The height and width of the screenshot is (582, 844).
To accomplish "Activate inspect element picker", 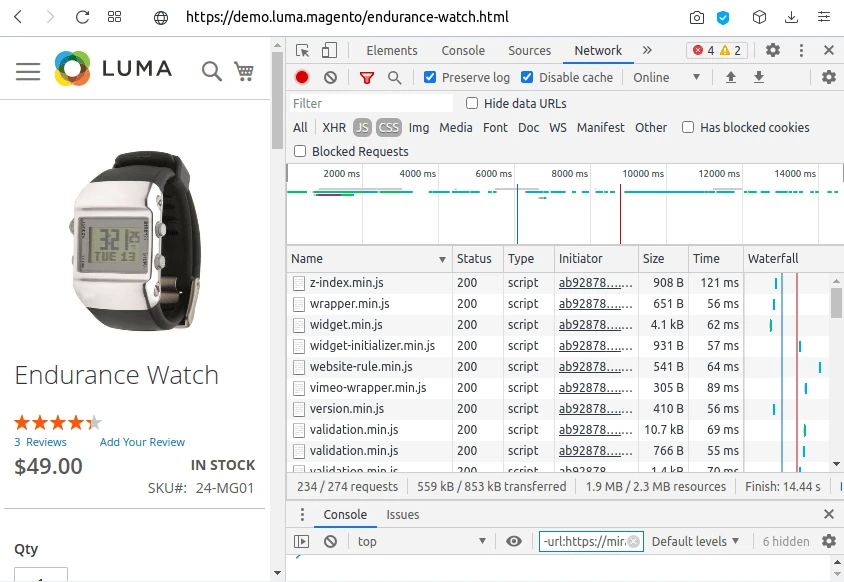I will tap(303, 50).
